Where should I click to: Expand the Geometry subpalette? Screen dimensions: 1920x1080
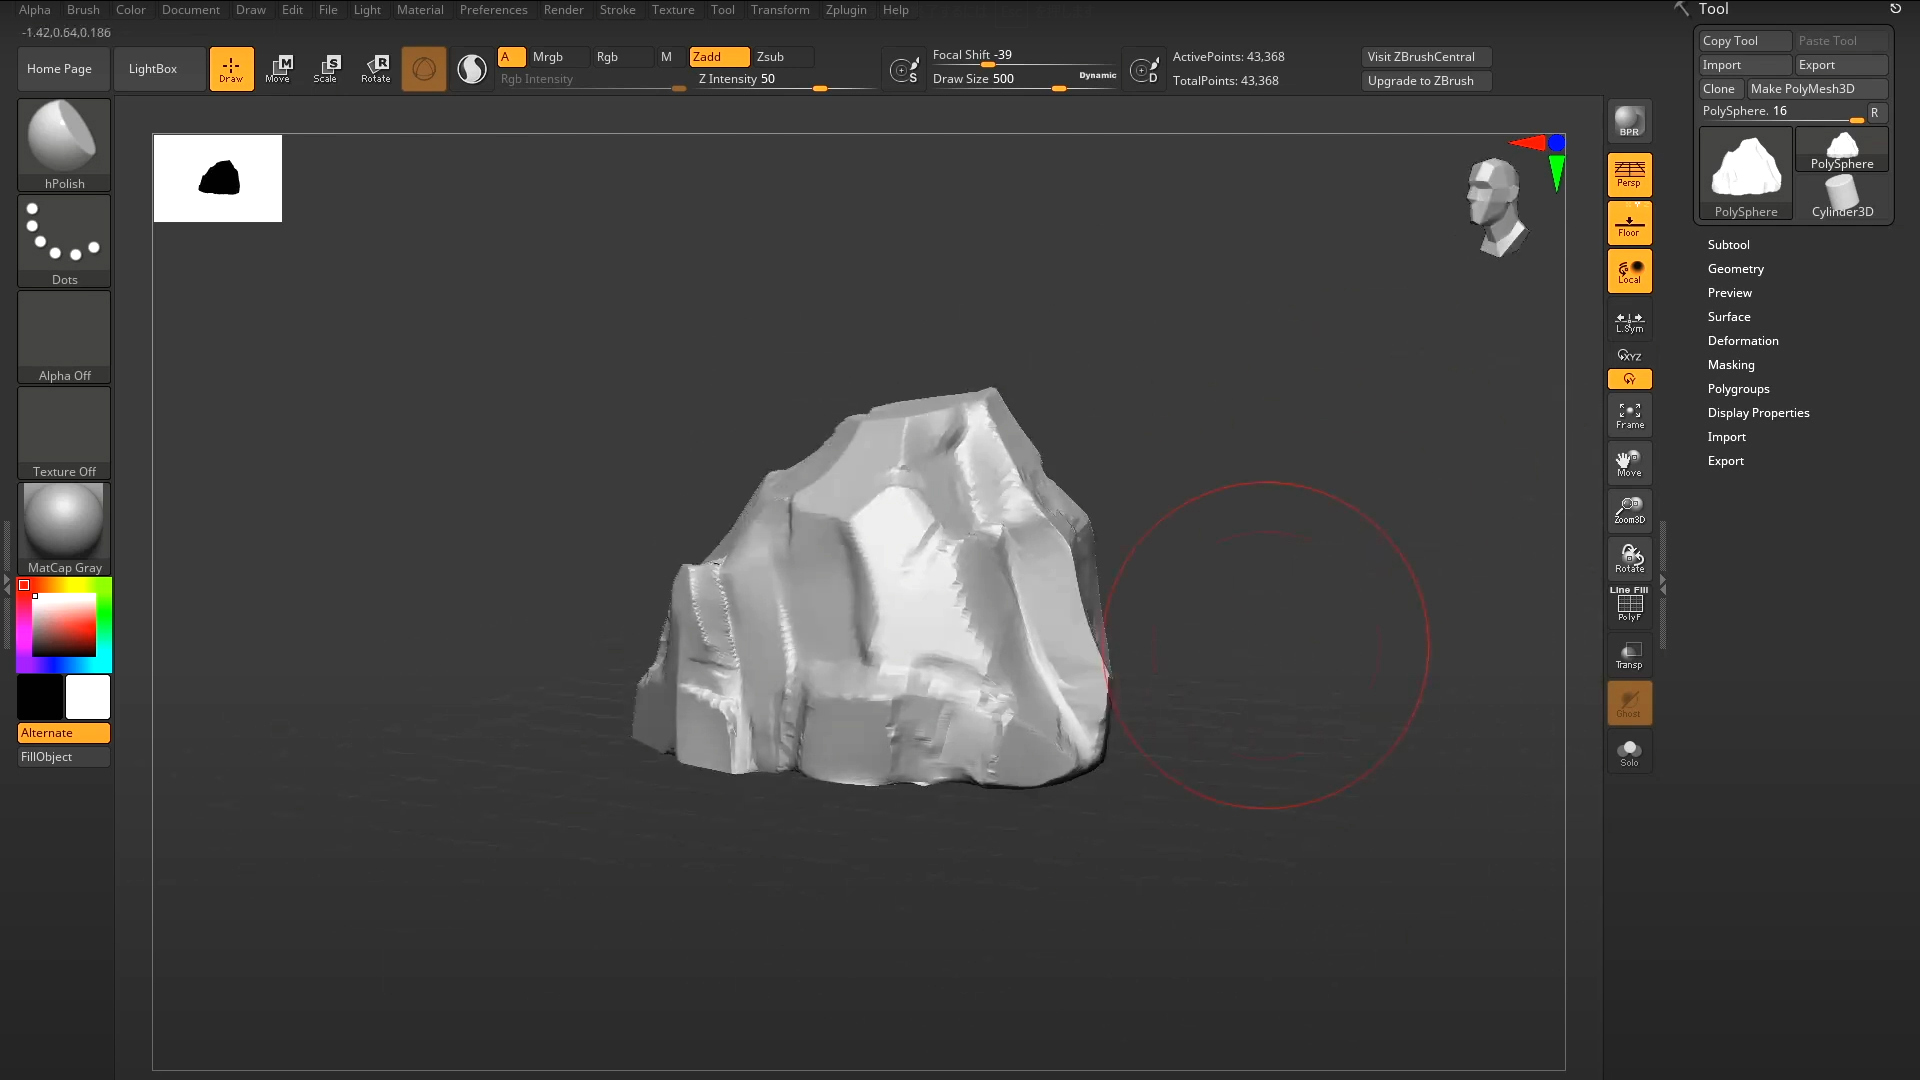coord(1735,269)
